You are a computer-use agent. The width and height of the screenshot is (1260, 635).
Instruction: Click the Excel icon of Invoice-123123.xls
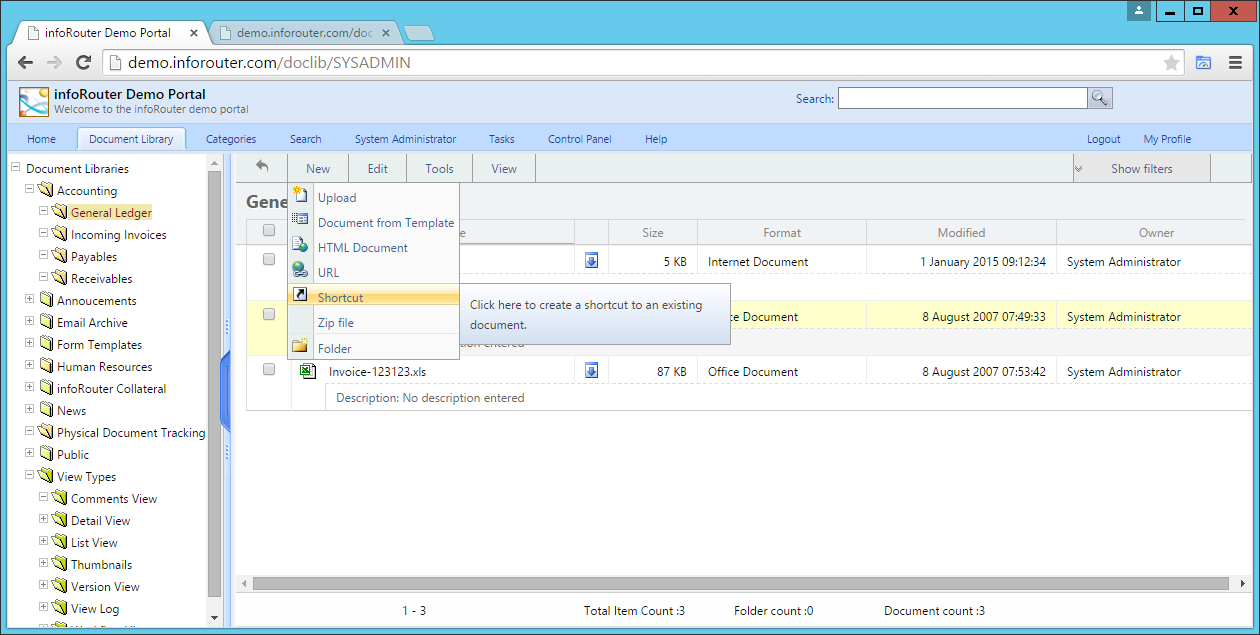[x=308, y=371]
